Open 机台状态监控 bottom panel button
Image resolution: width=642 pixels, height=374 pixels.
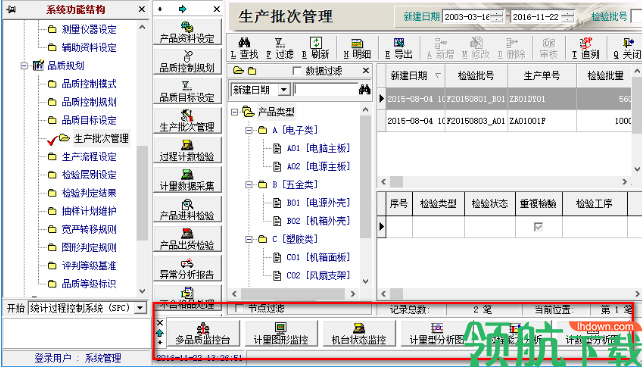click(x=359, y=333)
